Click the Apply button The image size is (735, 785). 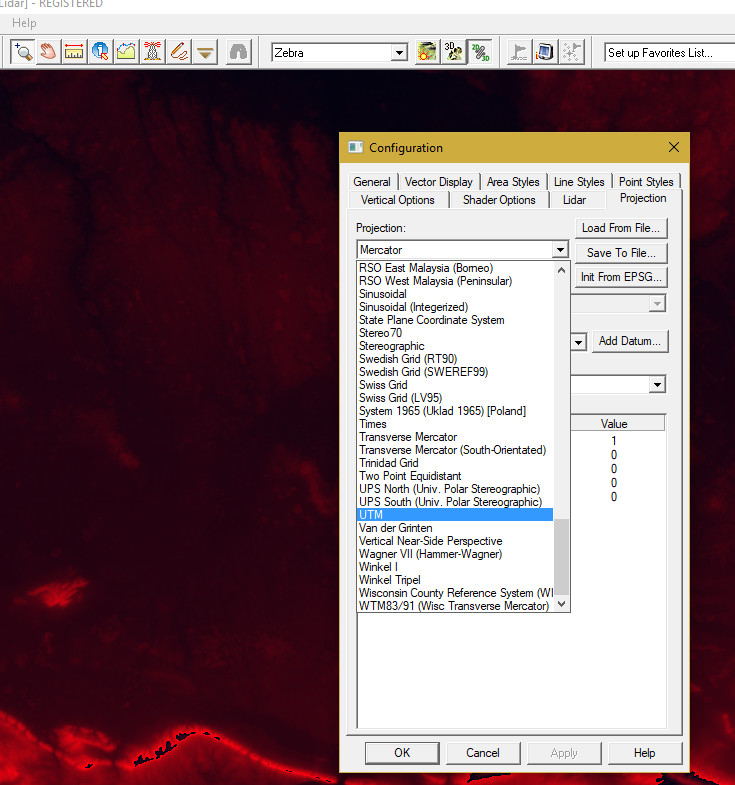(564, 753)
